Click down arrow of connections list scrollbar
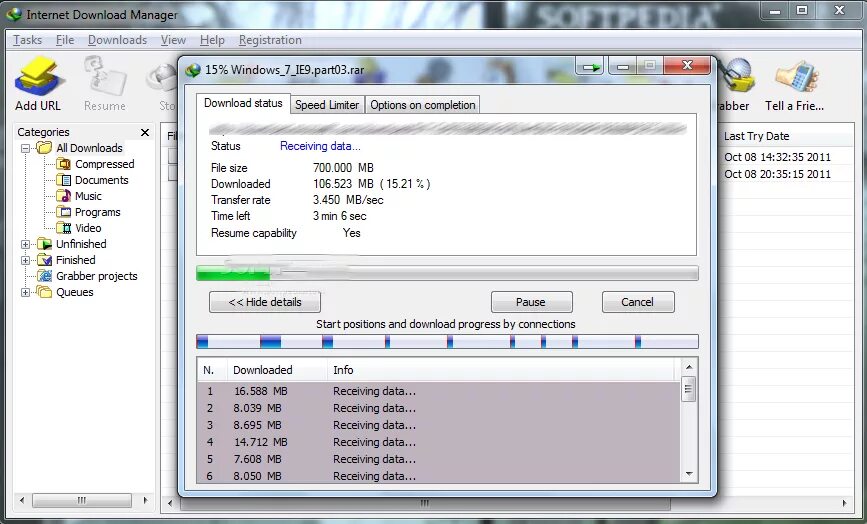Viewport: 867px width, 524px height. coord(689,474)
